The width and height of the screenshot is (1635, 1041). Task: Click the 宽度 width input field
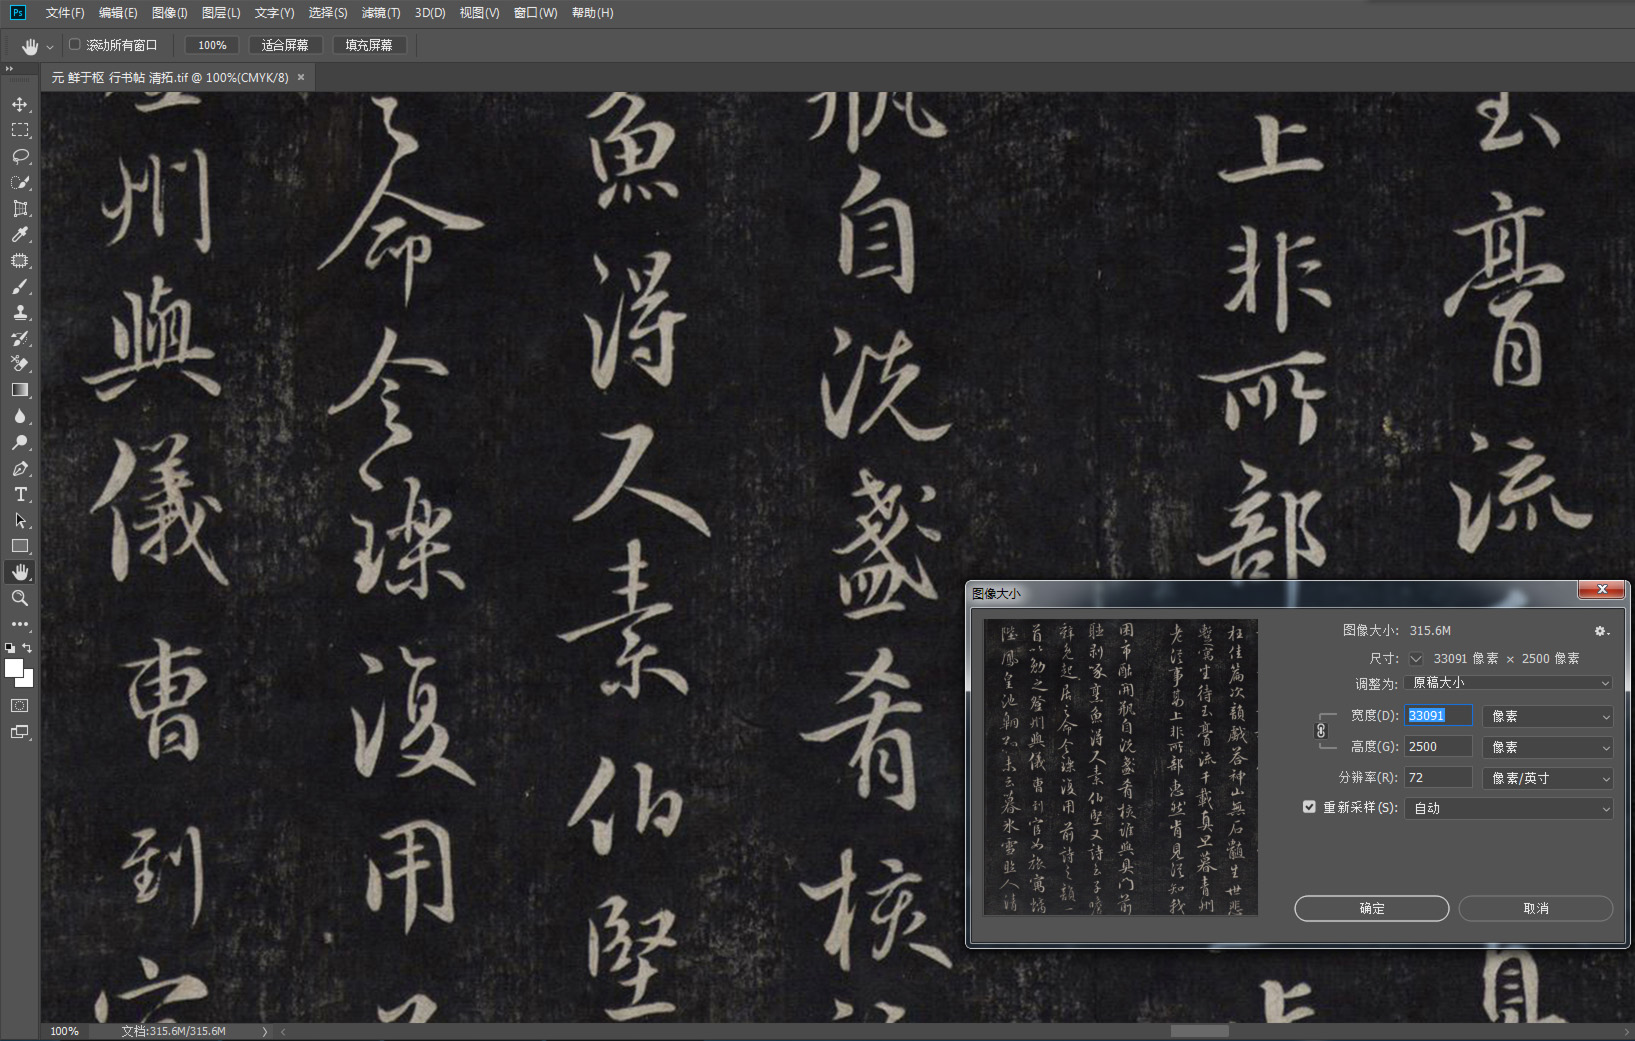pyautogui.click(x=1438, y=715)
